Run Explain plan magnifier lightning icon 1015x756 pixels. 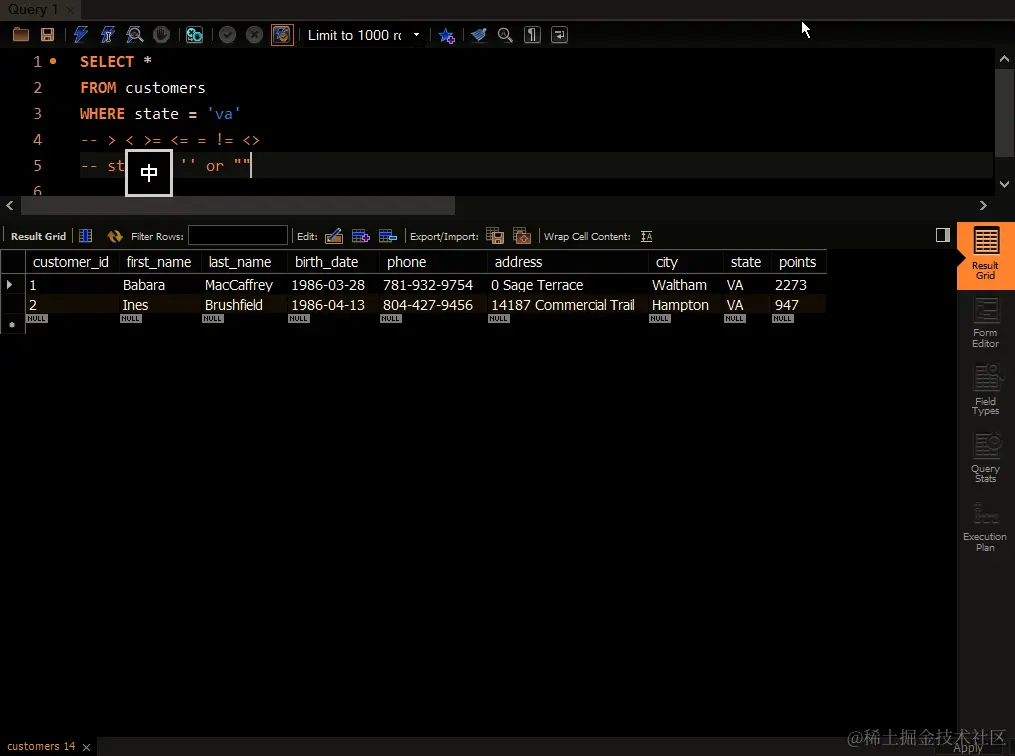(135, 35)
